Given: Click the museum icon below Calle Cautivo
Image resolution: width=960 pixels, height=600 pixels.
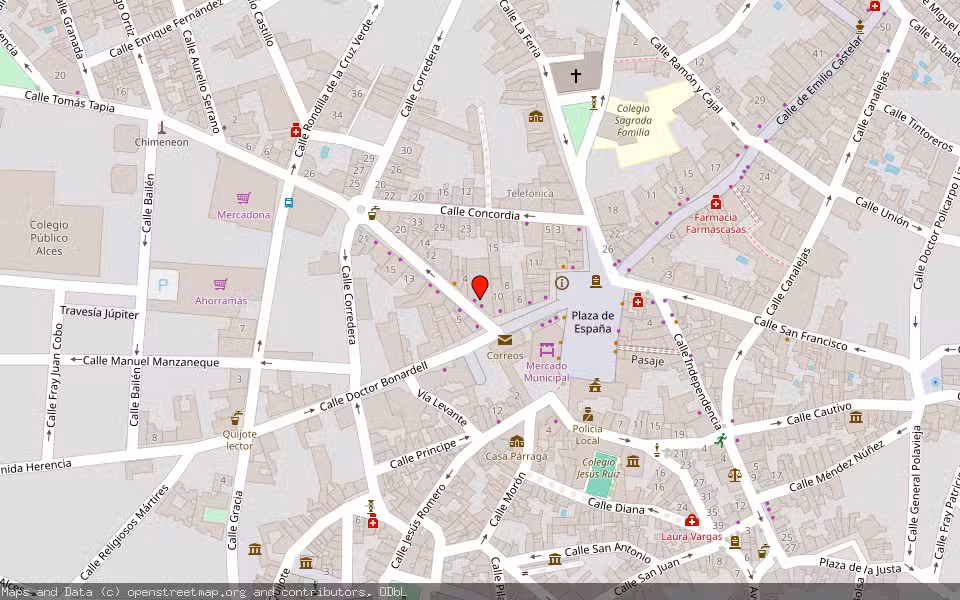Looking at the screenshot, I should (x=855, y=418).
